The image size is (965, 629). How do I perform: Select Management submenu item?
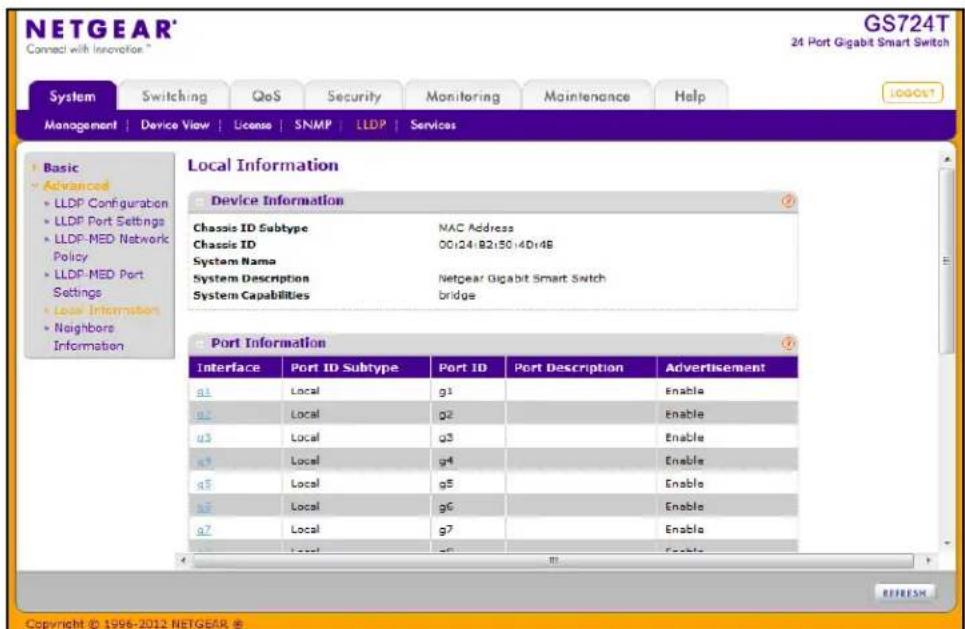80,125
